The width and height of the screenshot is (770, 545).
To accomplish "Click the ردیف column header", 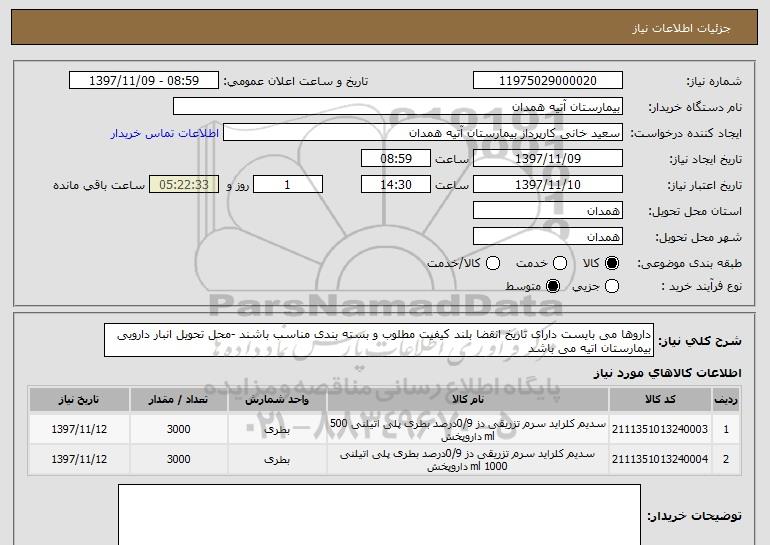I will (x=726, y=400).
